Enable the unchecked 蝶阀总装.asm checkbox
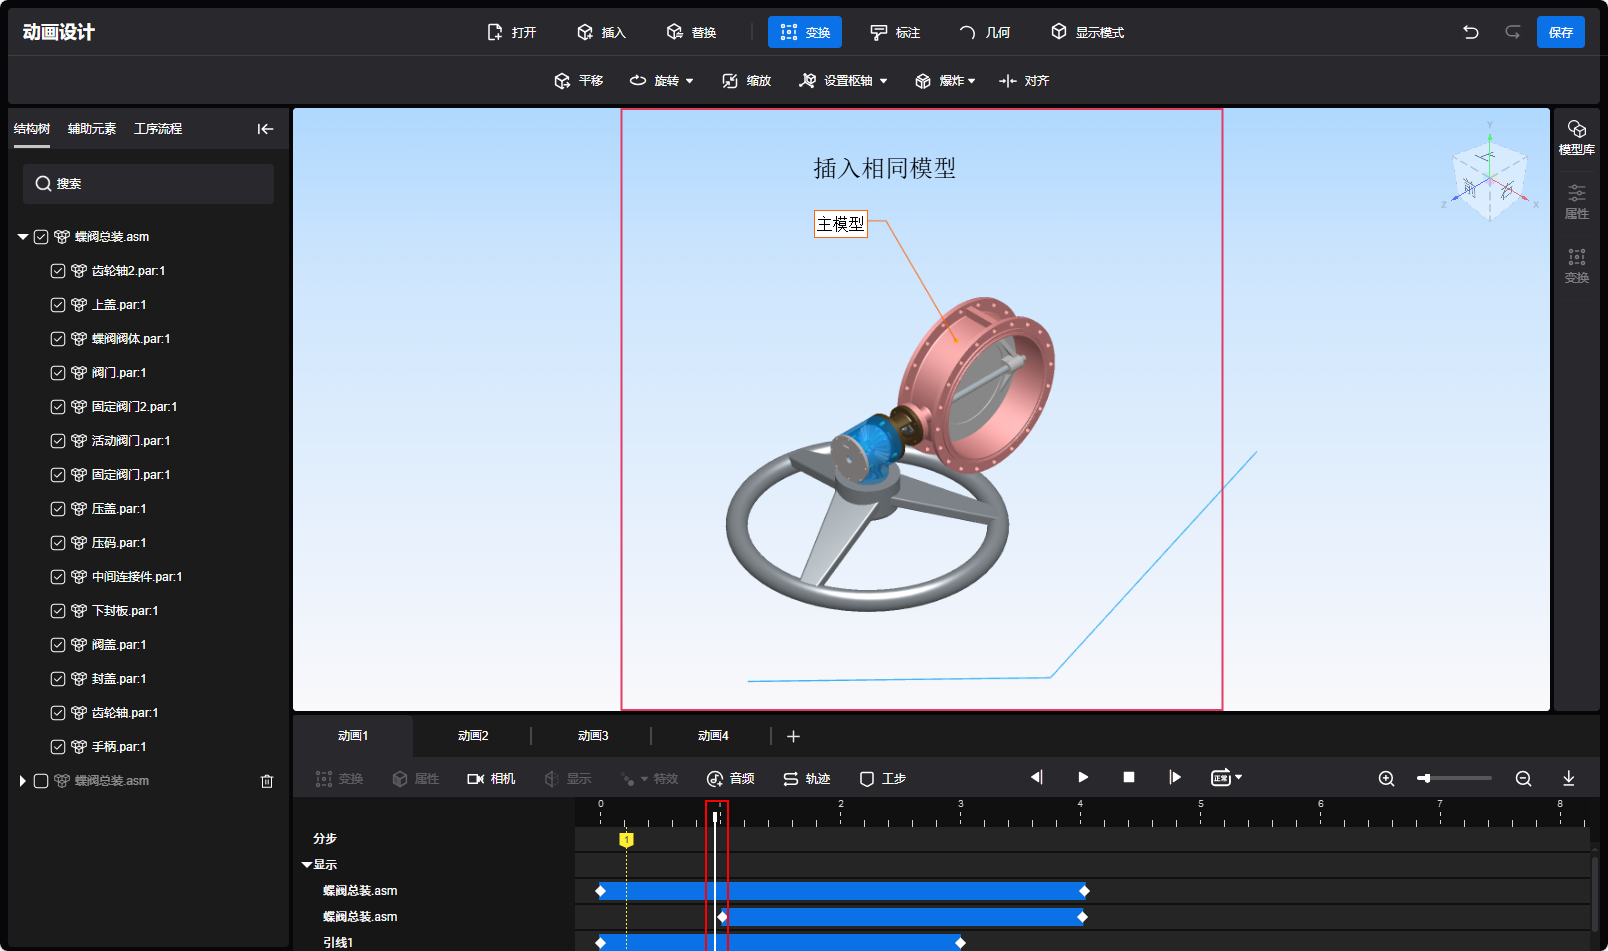Image resolution: width=1608 pixels, height=951 pixels. 41,781
